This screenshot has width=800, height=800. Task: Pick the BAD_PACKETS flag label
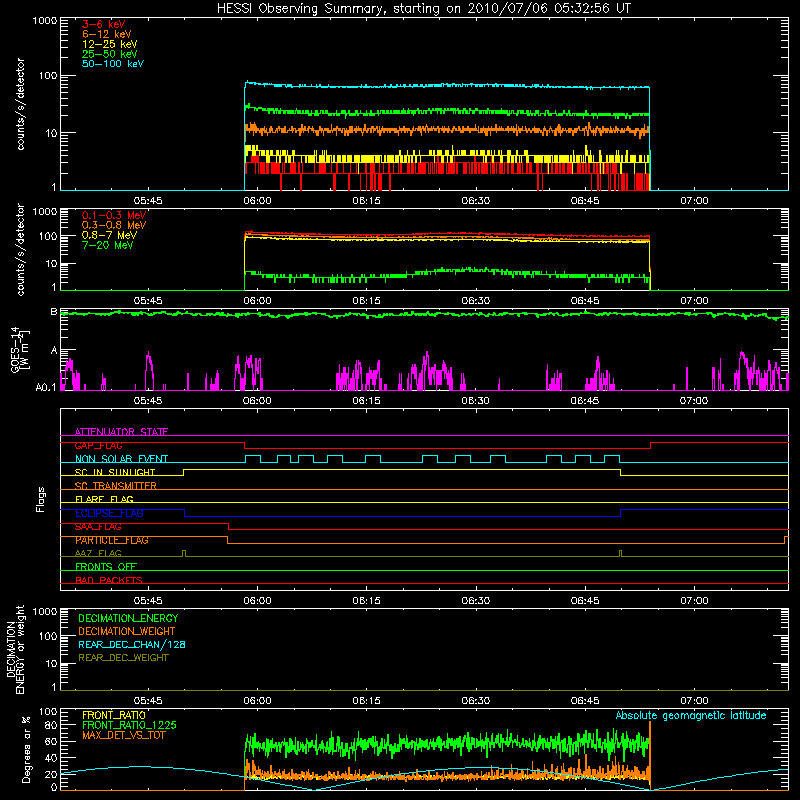pyautogui.click(x=109, y=580)
